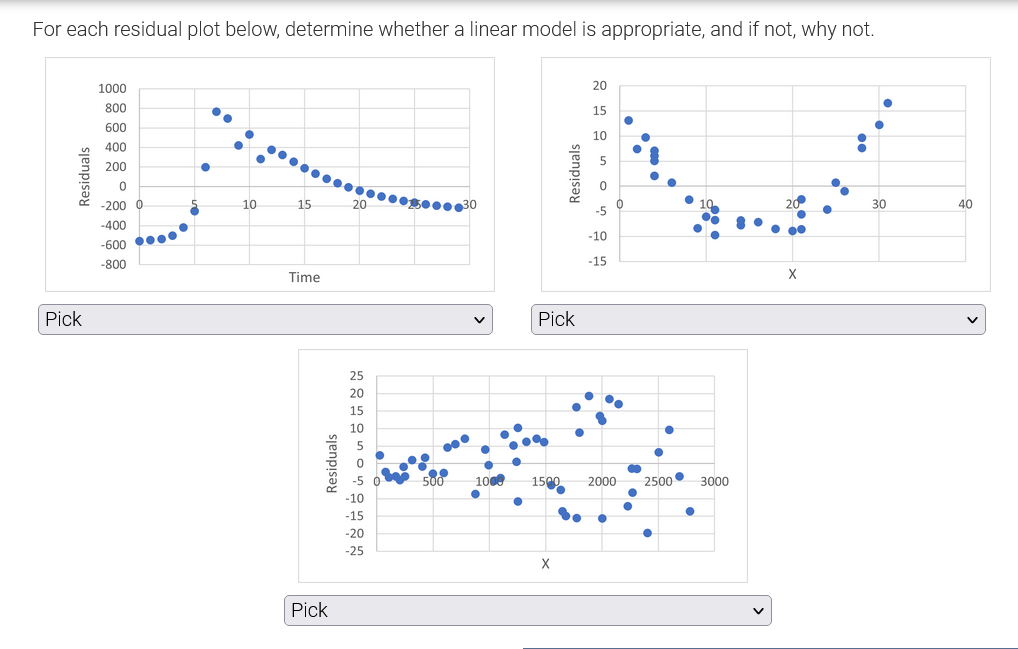Open the Pick dropdown under the bottom scatter plot
1018x649 pixels.
point(527,609)
